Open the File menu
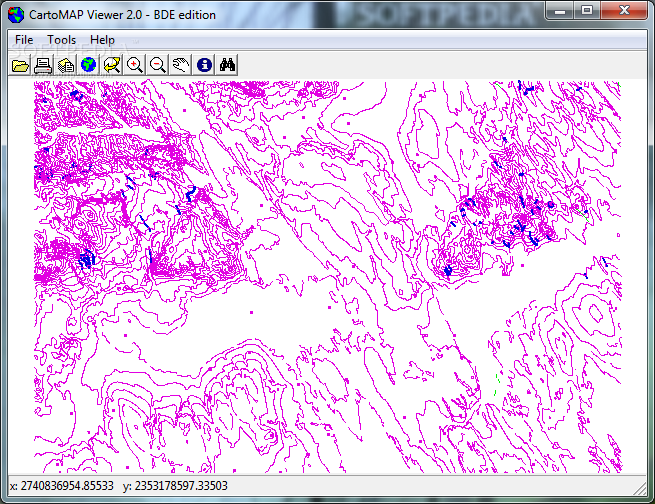The image size is (655, 504). (24, 40)
